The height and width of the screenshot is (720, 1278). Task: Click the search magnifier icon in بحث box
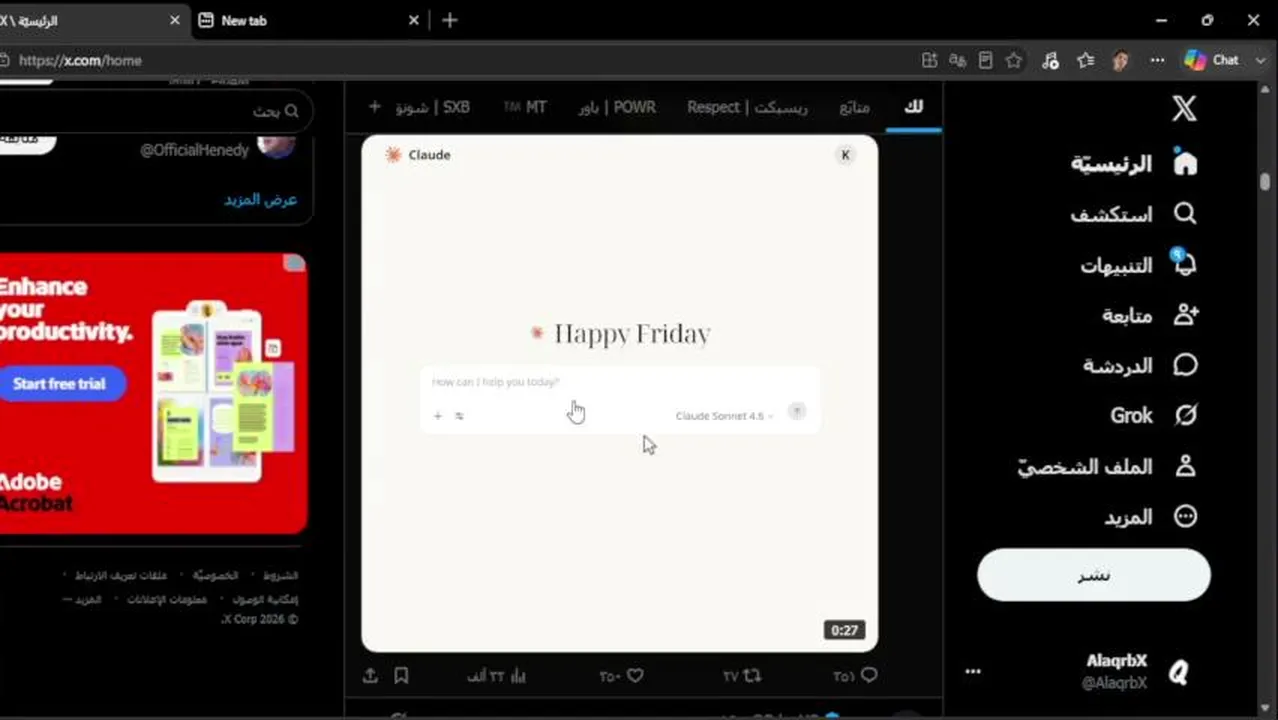pos(292,111)
